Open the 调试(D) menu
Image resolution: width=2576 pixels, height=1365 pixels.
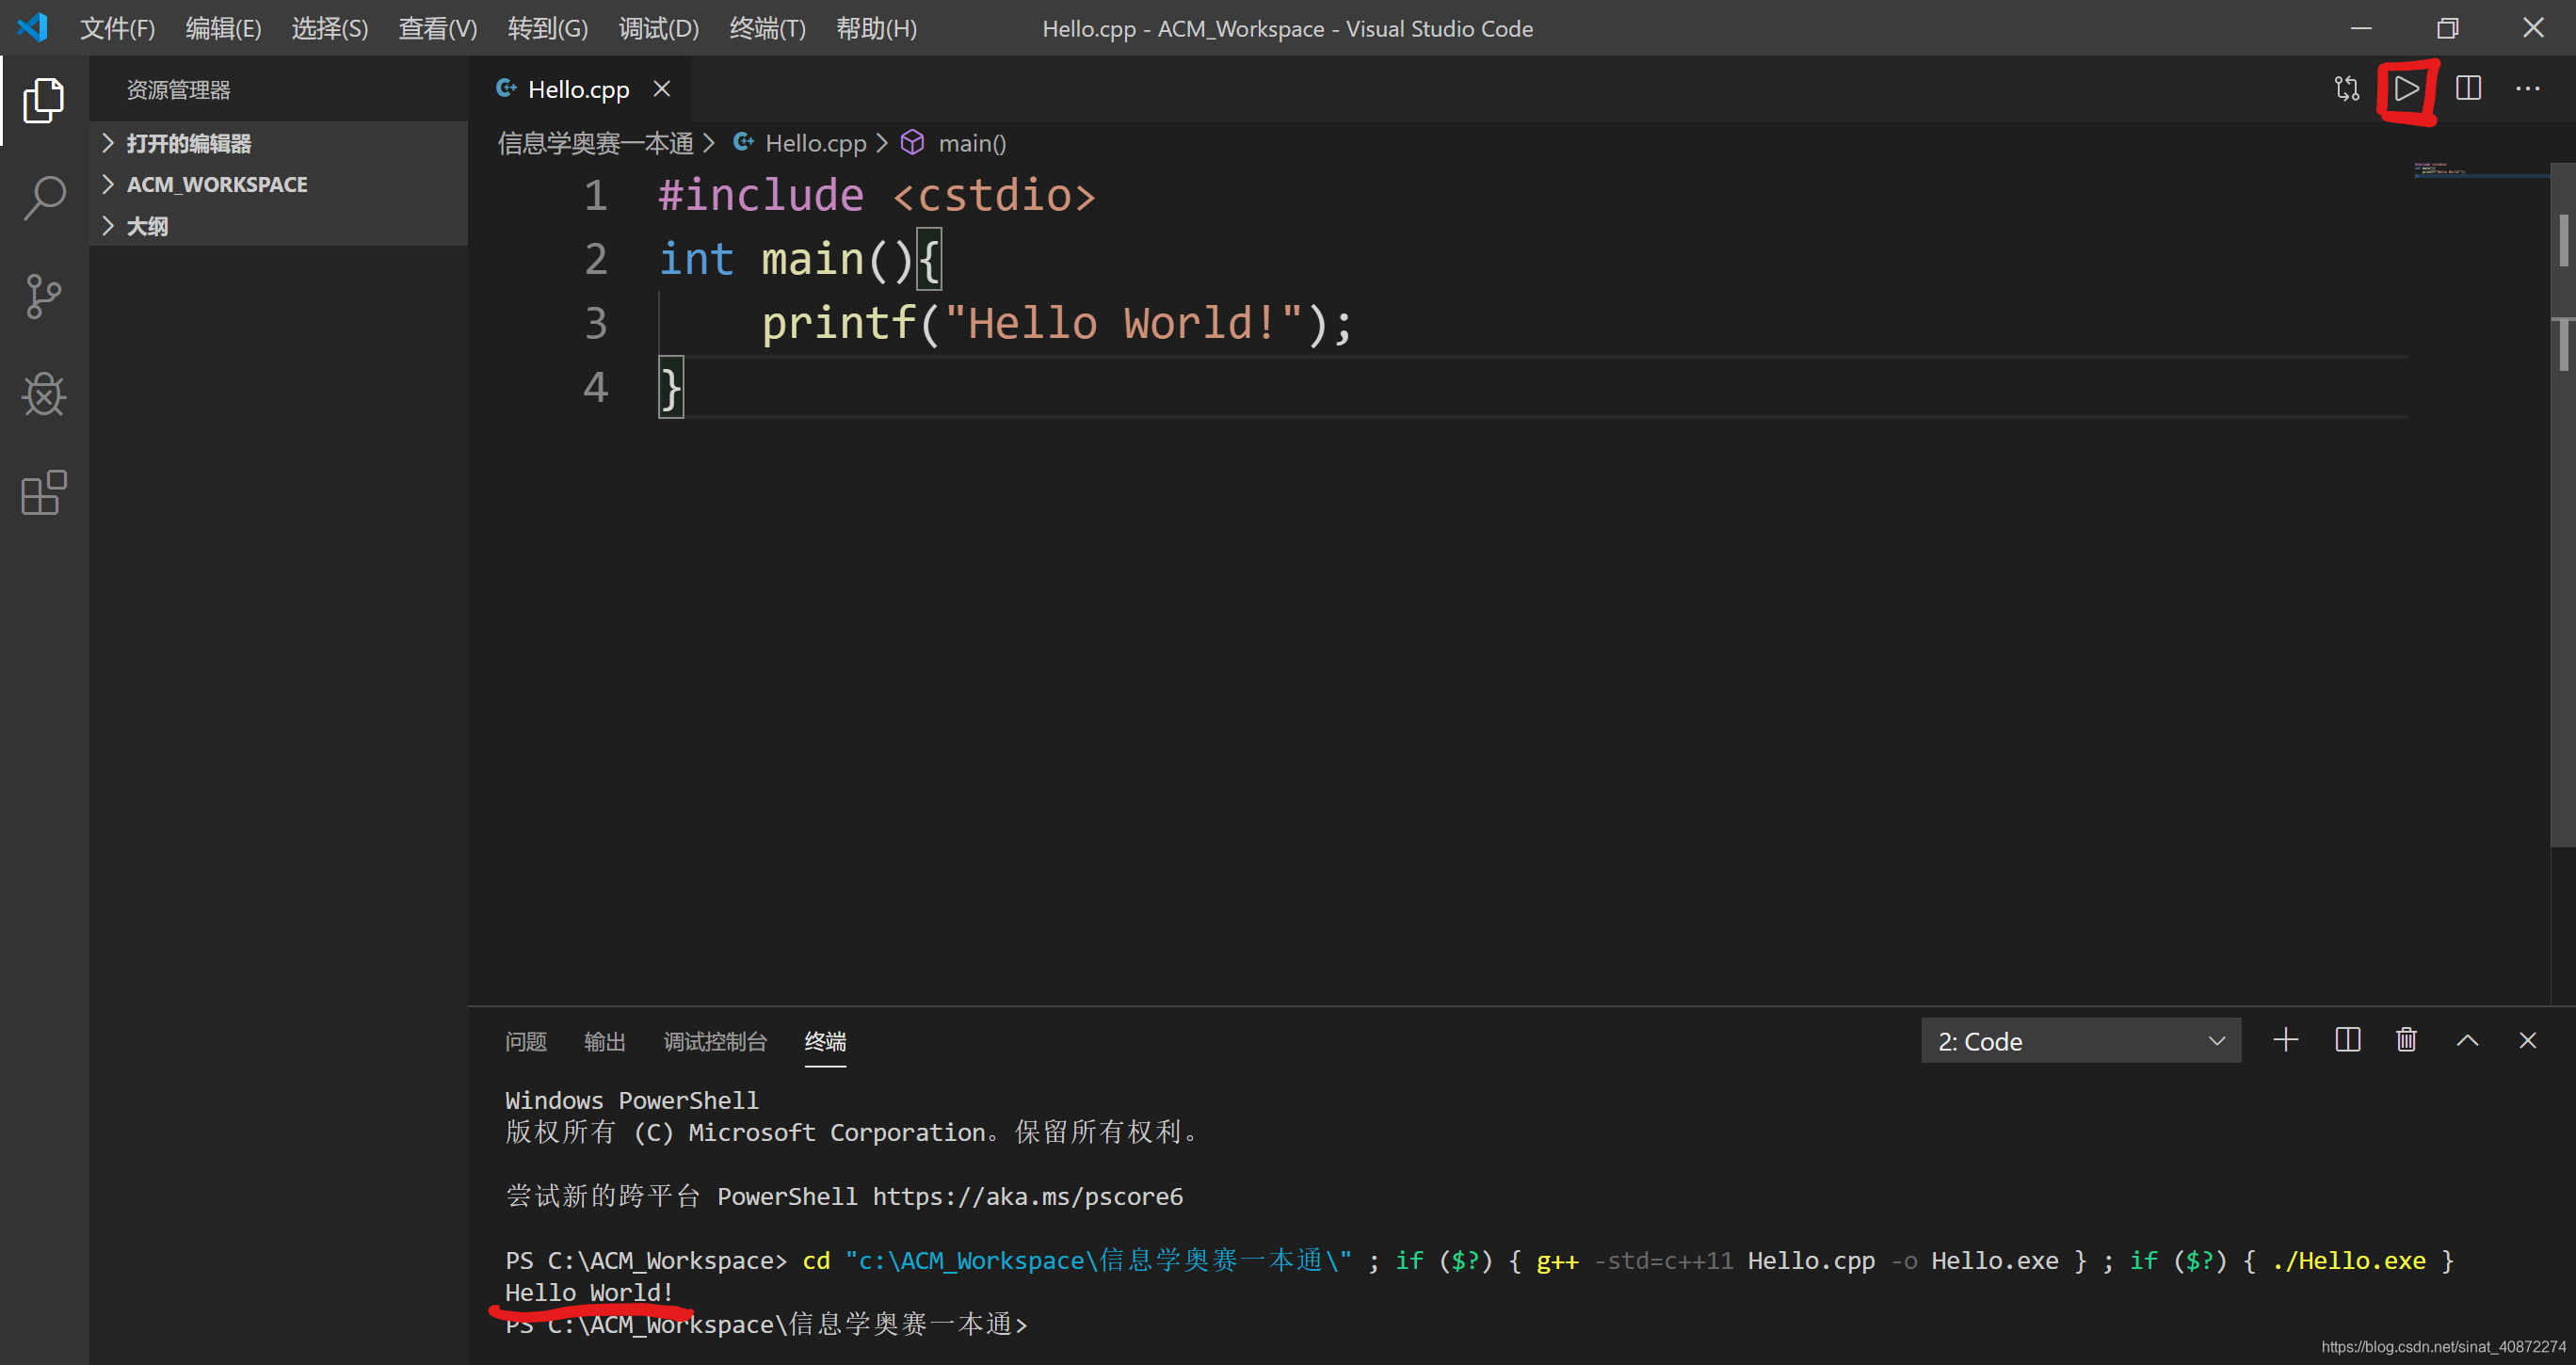(659, 28)
